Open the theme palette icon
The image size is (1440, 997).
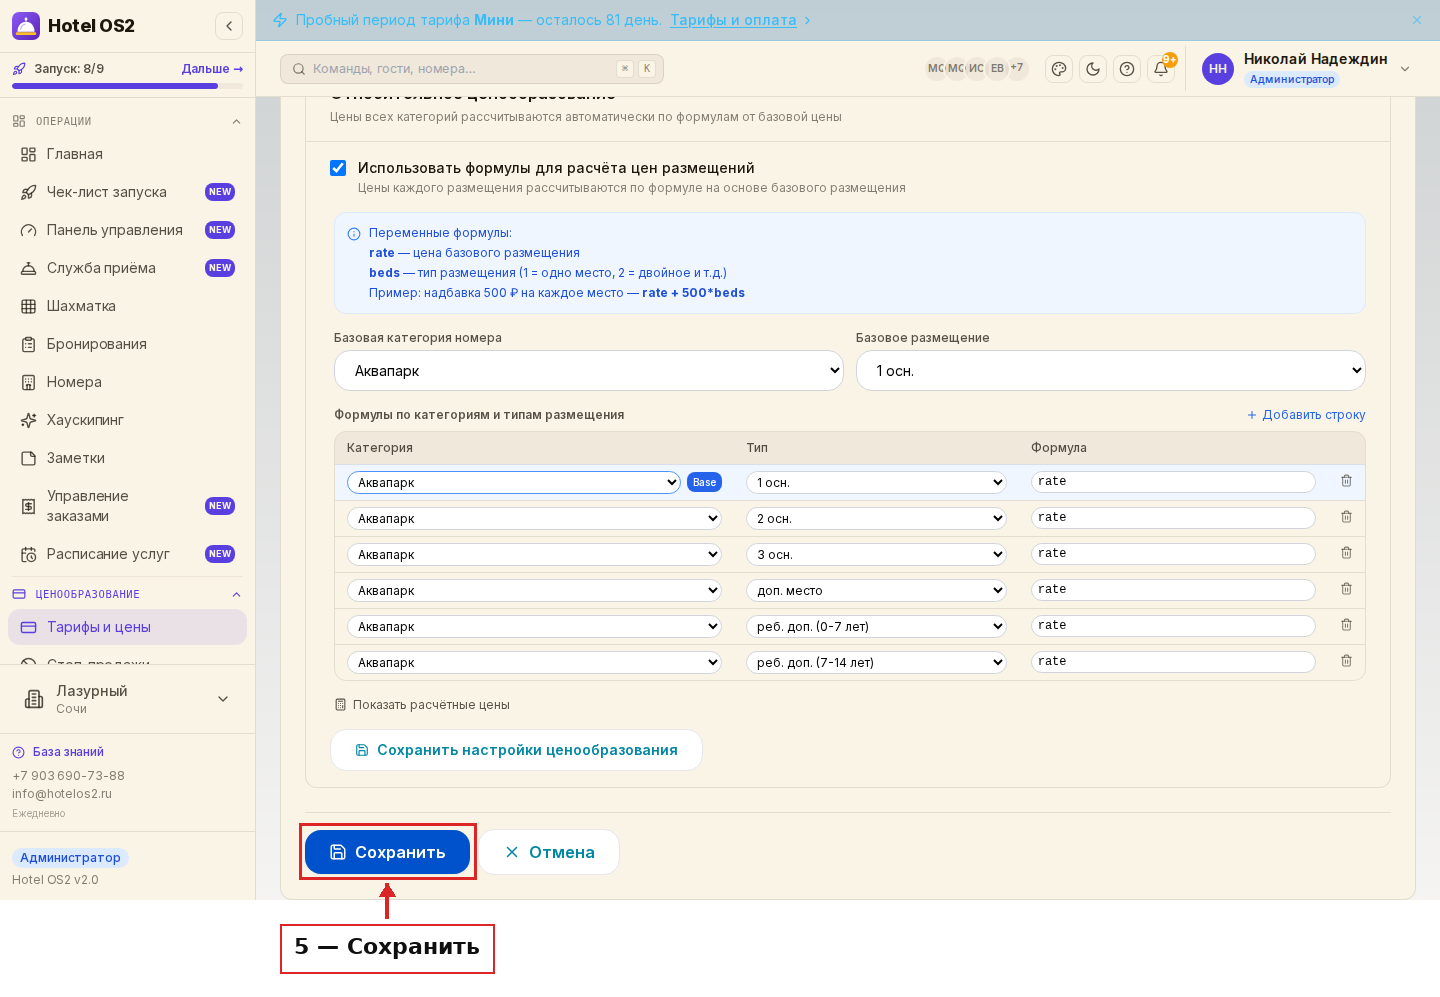coord(1059,69)
